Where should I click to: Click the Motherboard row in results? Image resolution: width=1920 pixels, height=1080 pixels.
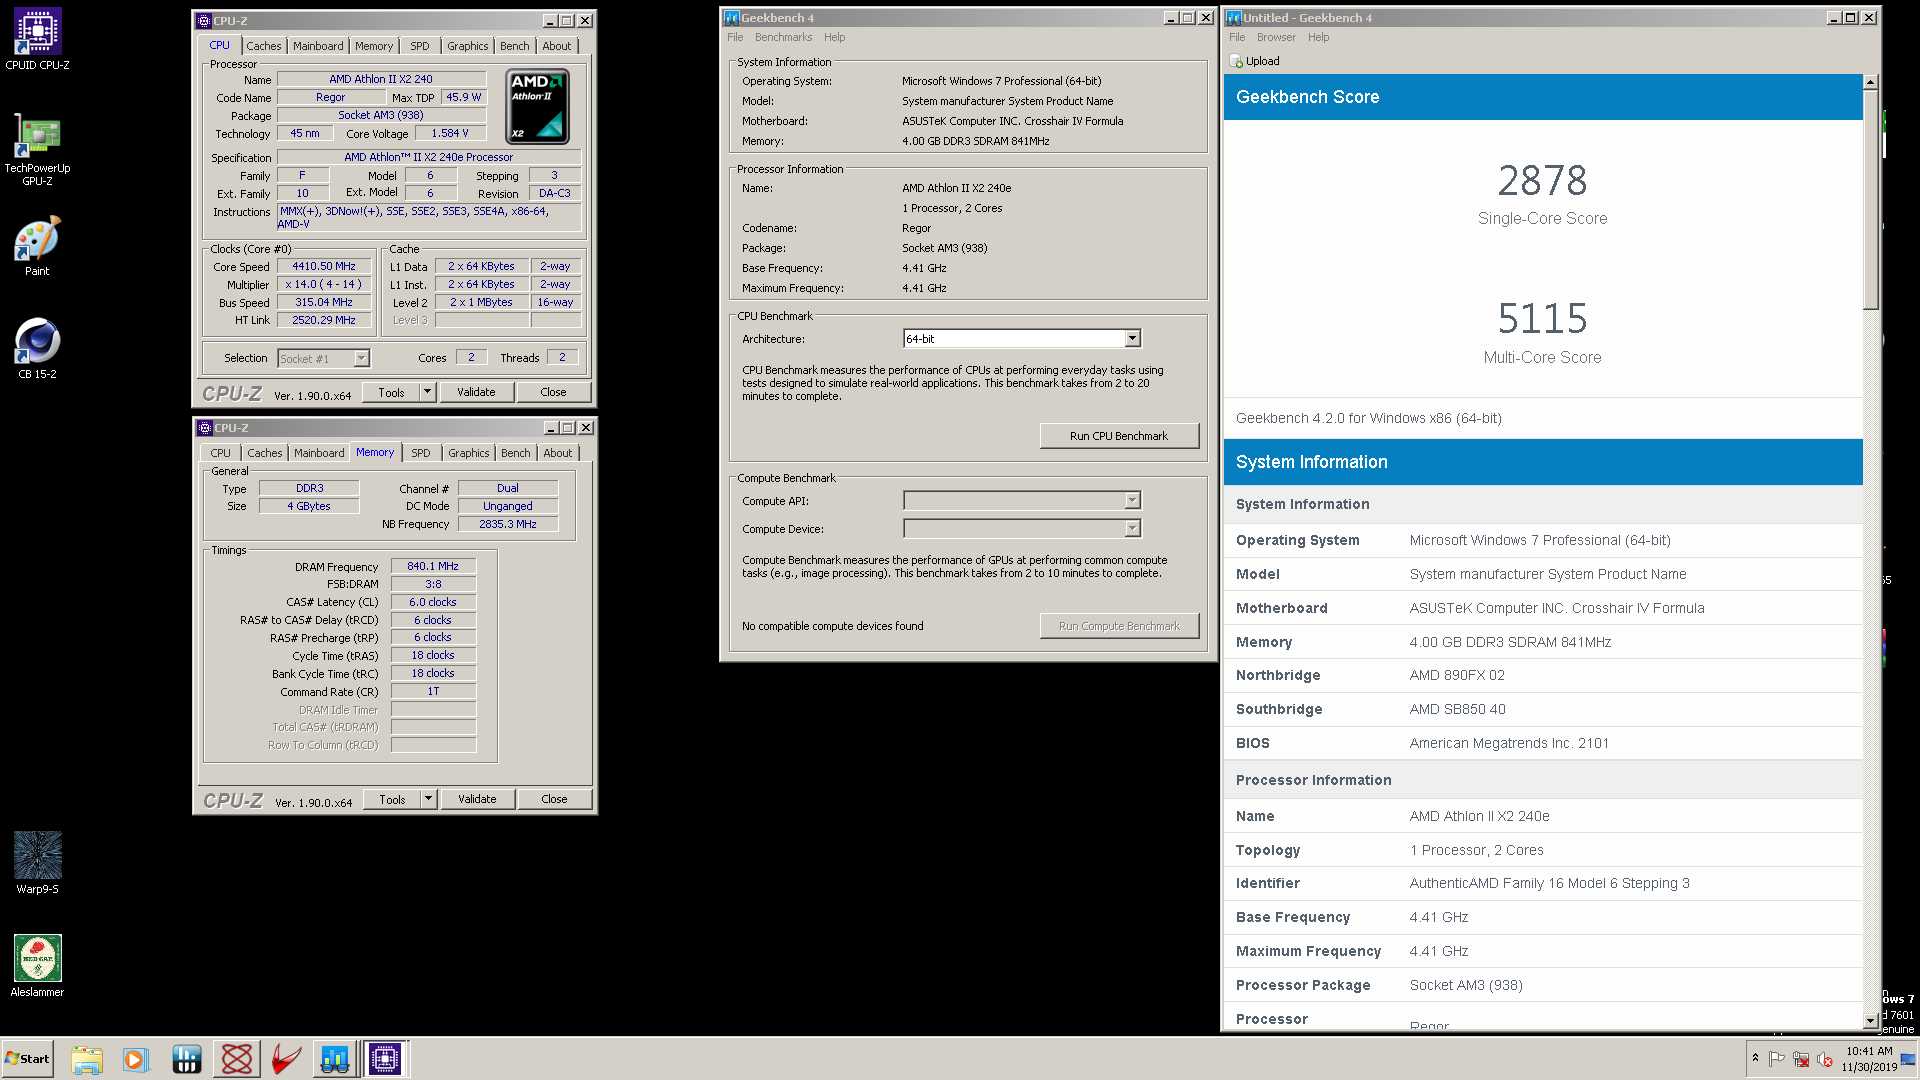[1542, 608]
